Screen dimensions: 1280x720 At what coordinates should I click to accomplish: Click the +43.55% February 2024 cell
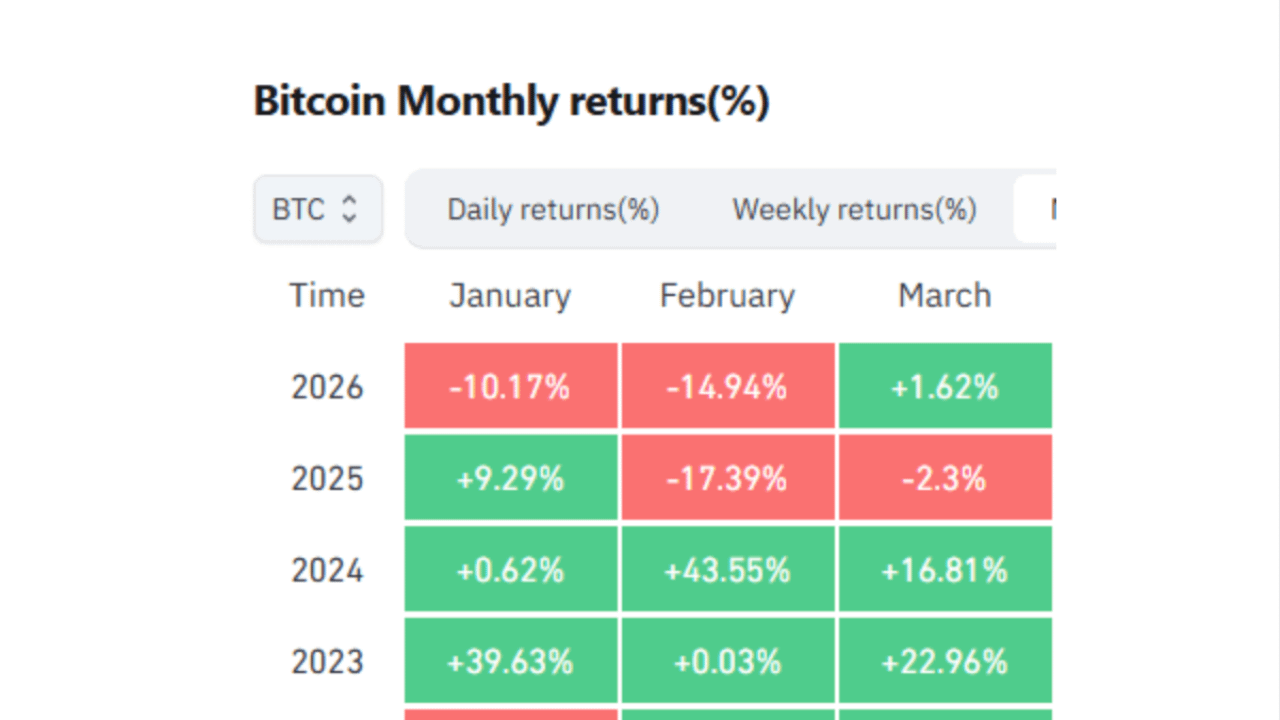(727, 569)
